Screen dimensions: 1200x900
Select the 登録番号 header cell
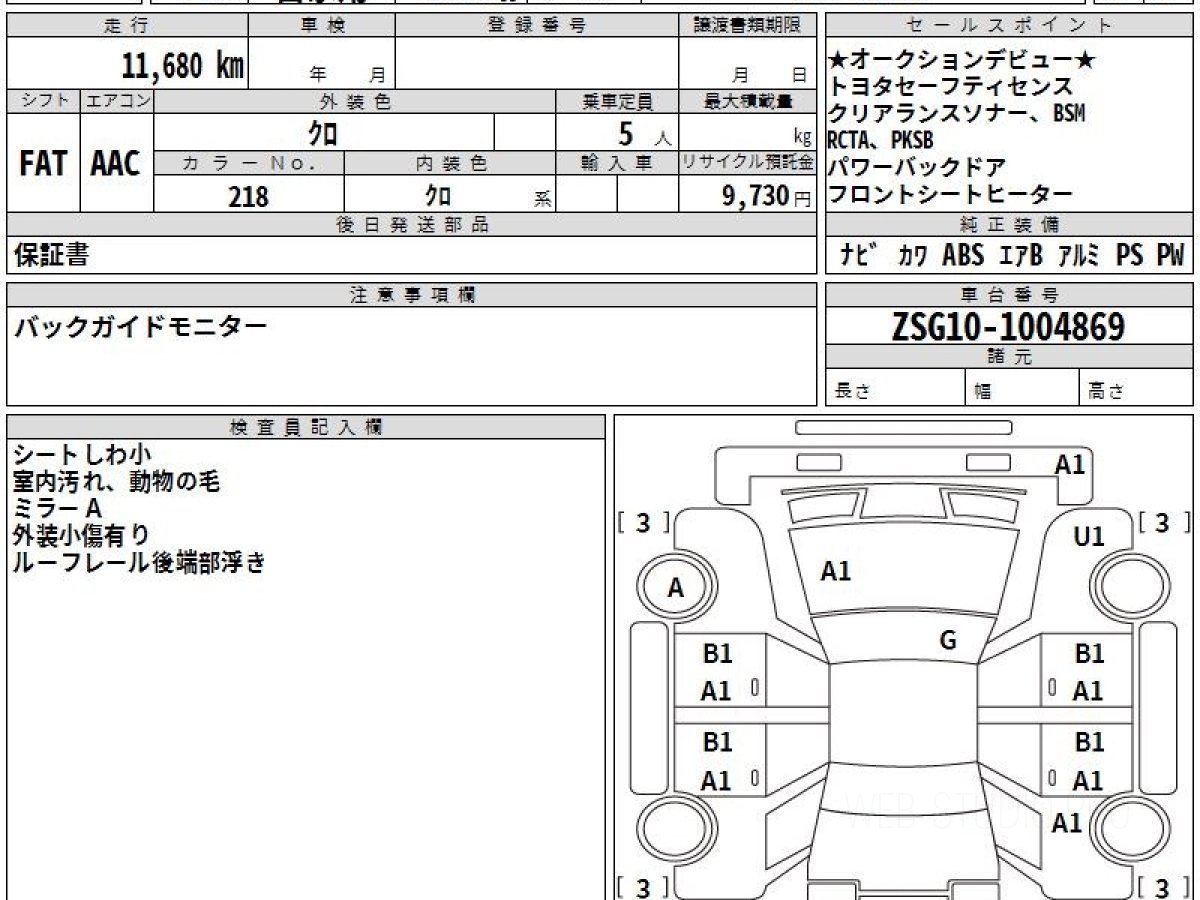point(536,26)
